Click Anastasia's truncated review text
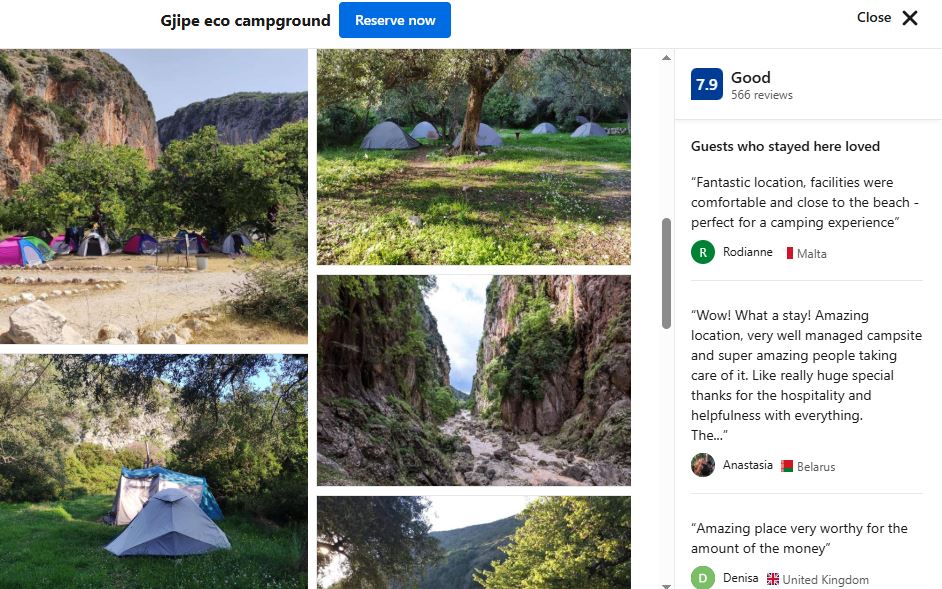 coord(806,375)
